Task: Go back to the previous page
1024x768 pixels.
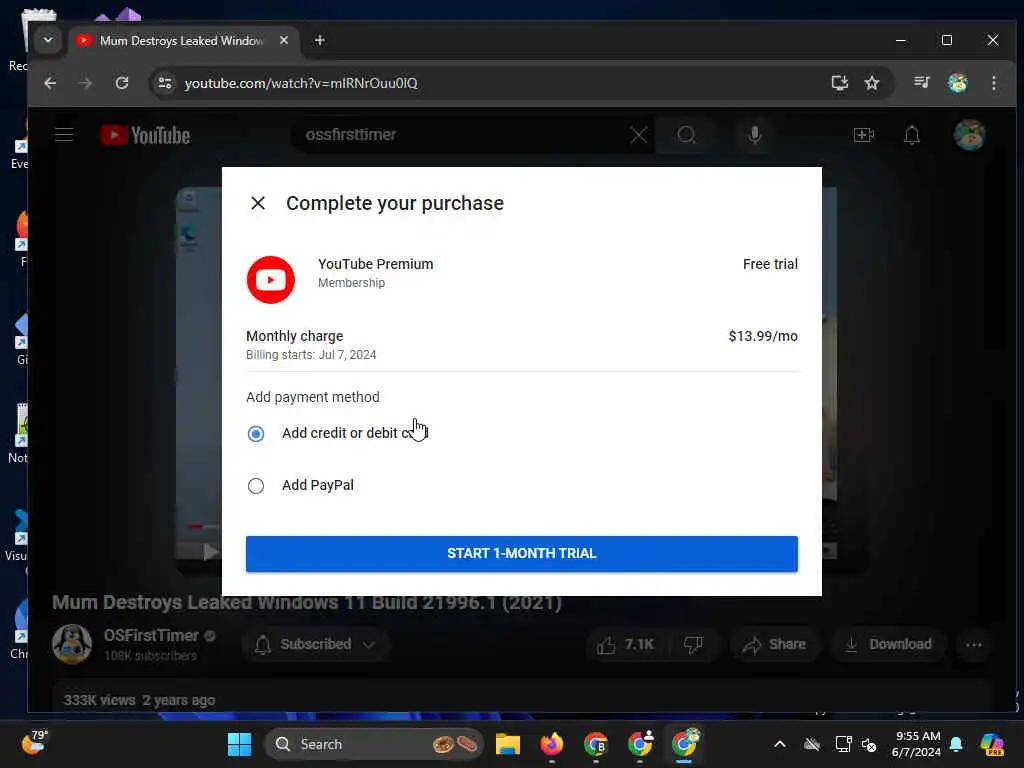Action: click(50, 83)
